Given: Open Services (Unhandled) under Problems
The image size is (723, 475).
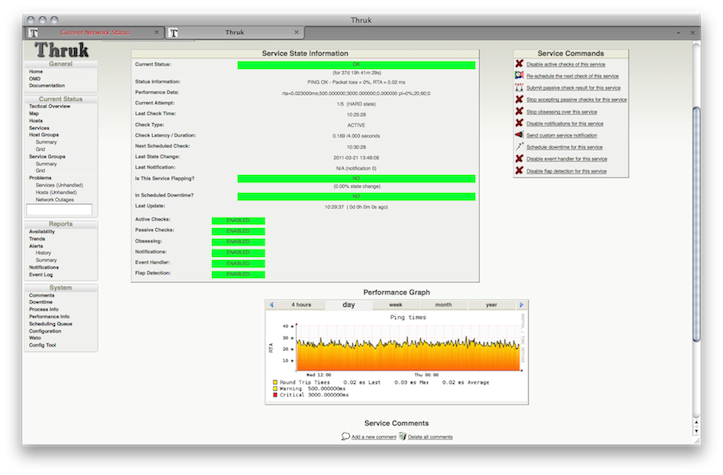Looking at the screenshot, I should tap(59, 185).
